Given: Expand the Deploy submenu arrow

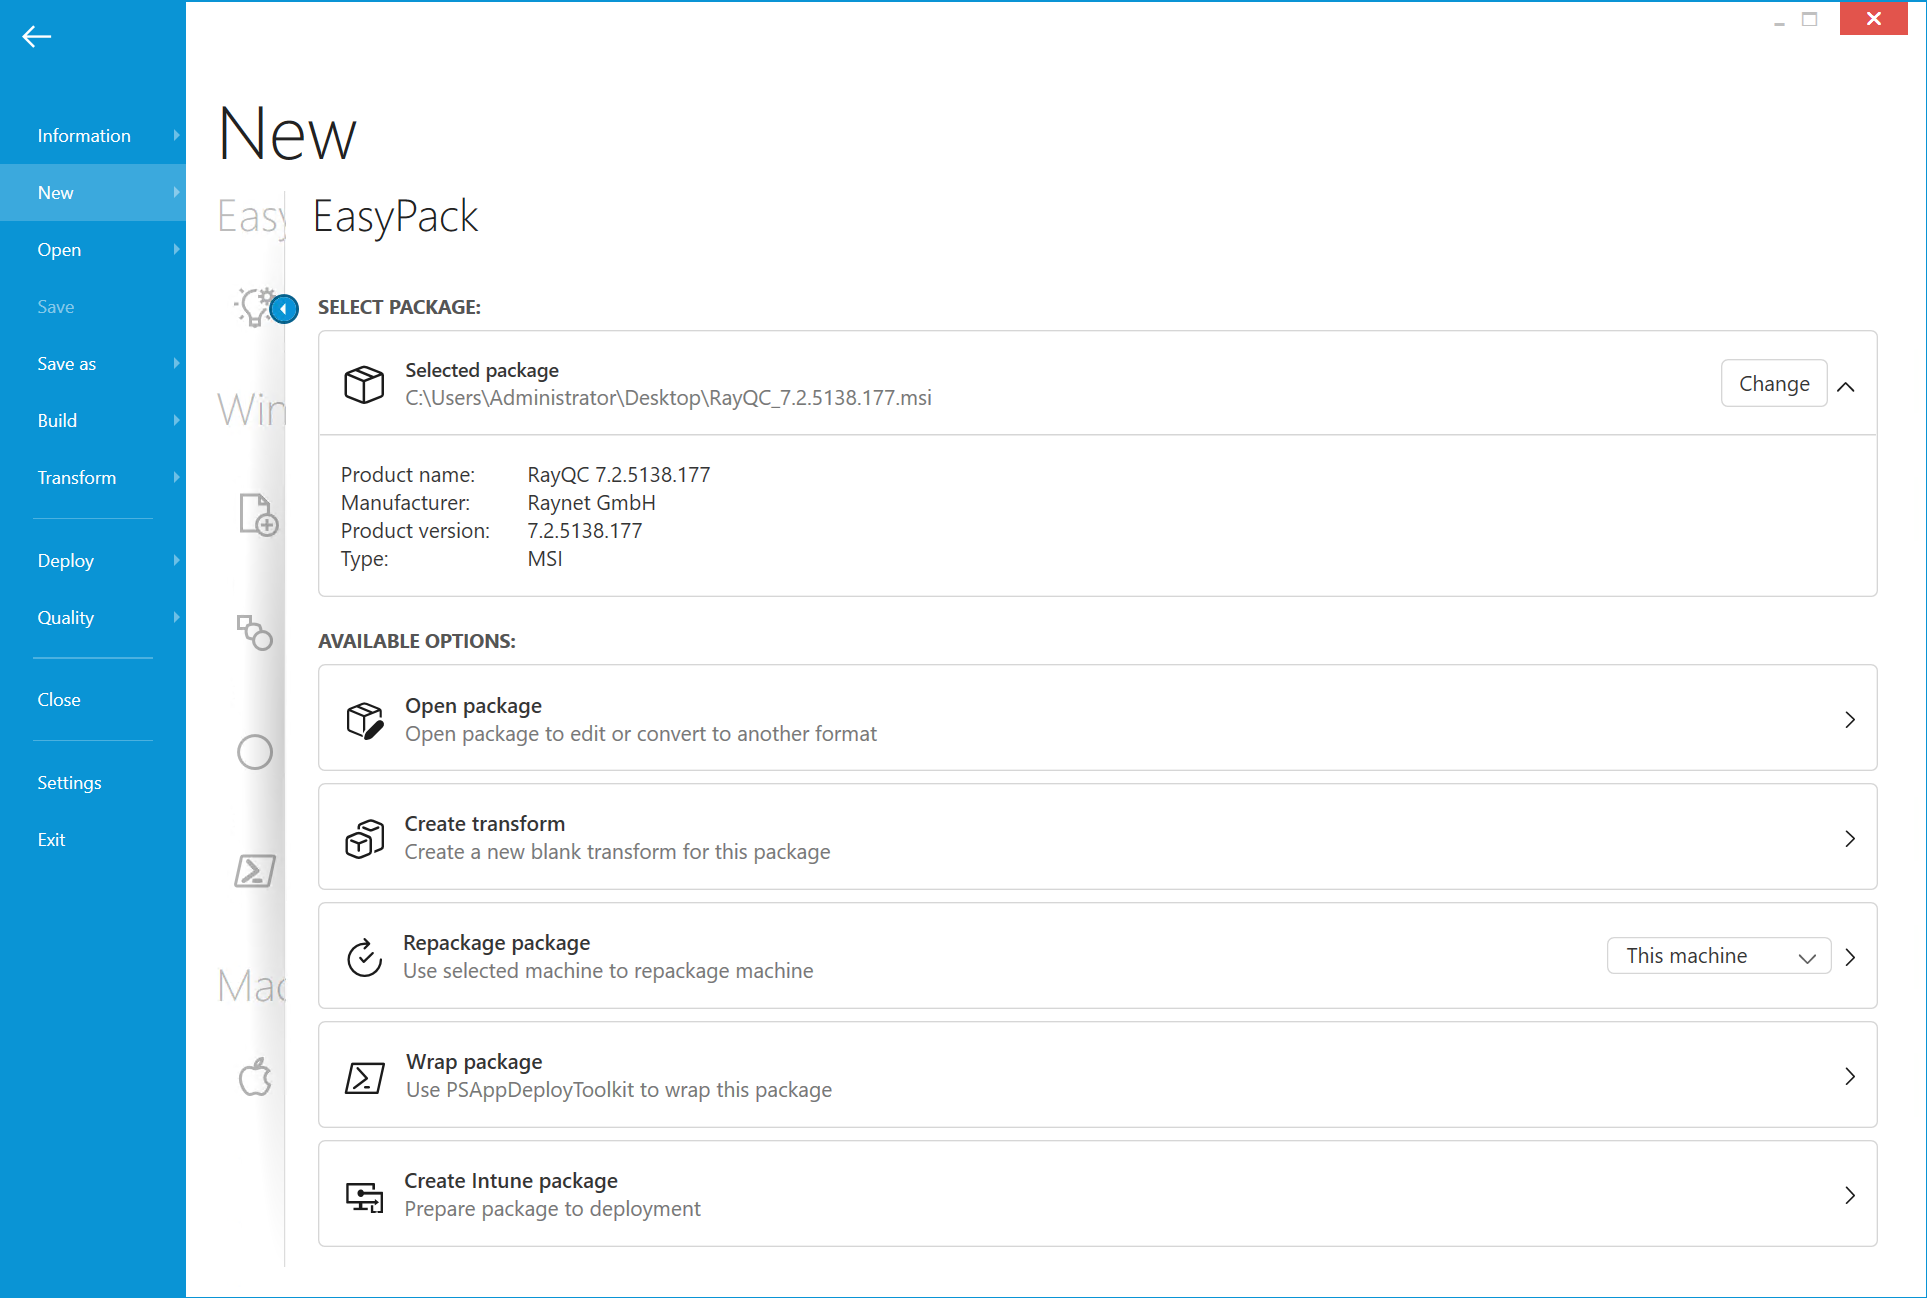Looking at the screenshot, I should [176, 560].
